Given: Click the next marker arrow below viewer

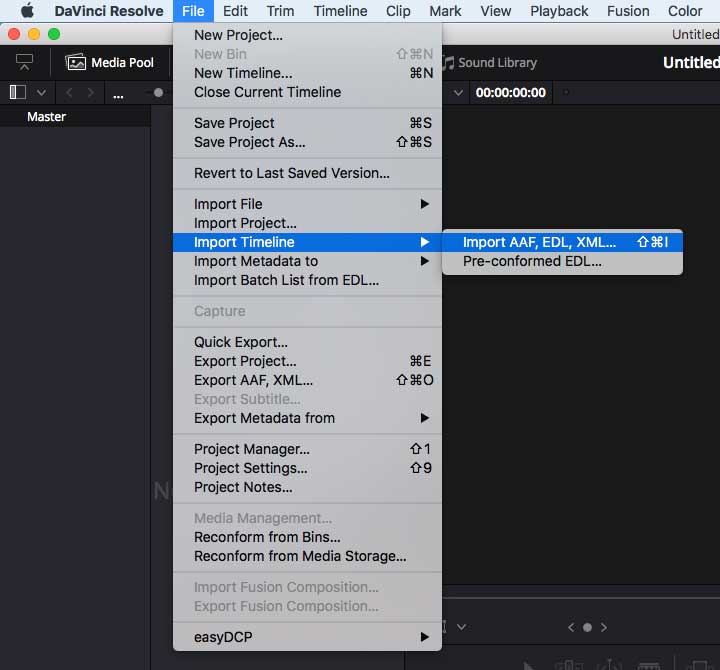Looking at the screenshot, I should tap(603, 627).
